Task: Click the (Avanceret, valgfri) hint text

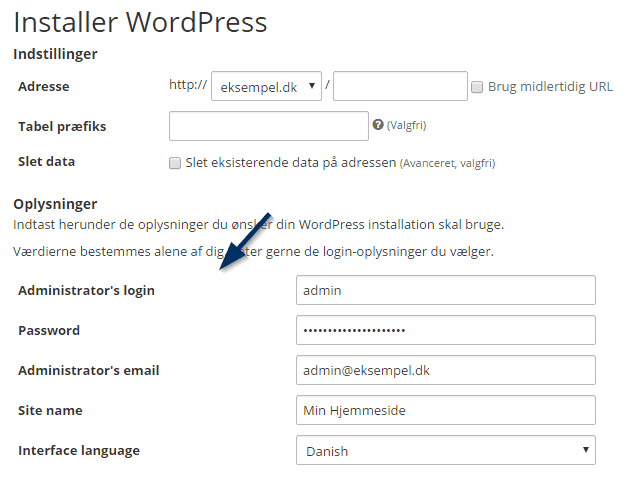Action: [448, 164]
